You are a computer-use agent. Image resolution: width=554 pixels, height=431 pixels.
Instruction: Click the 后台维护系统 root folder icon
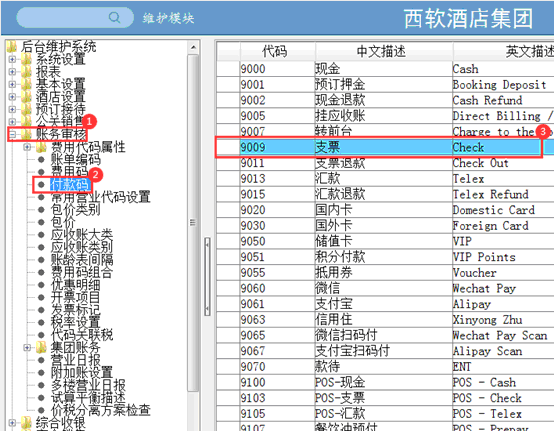pyautogui.click(x=12, y=46)
